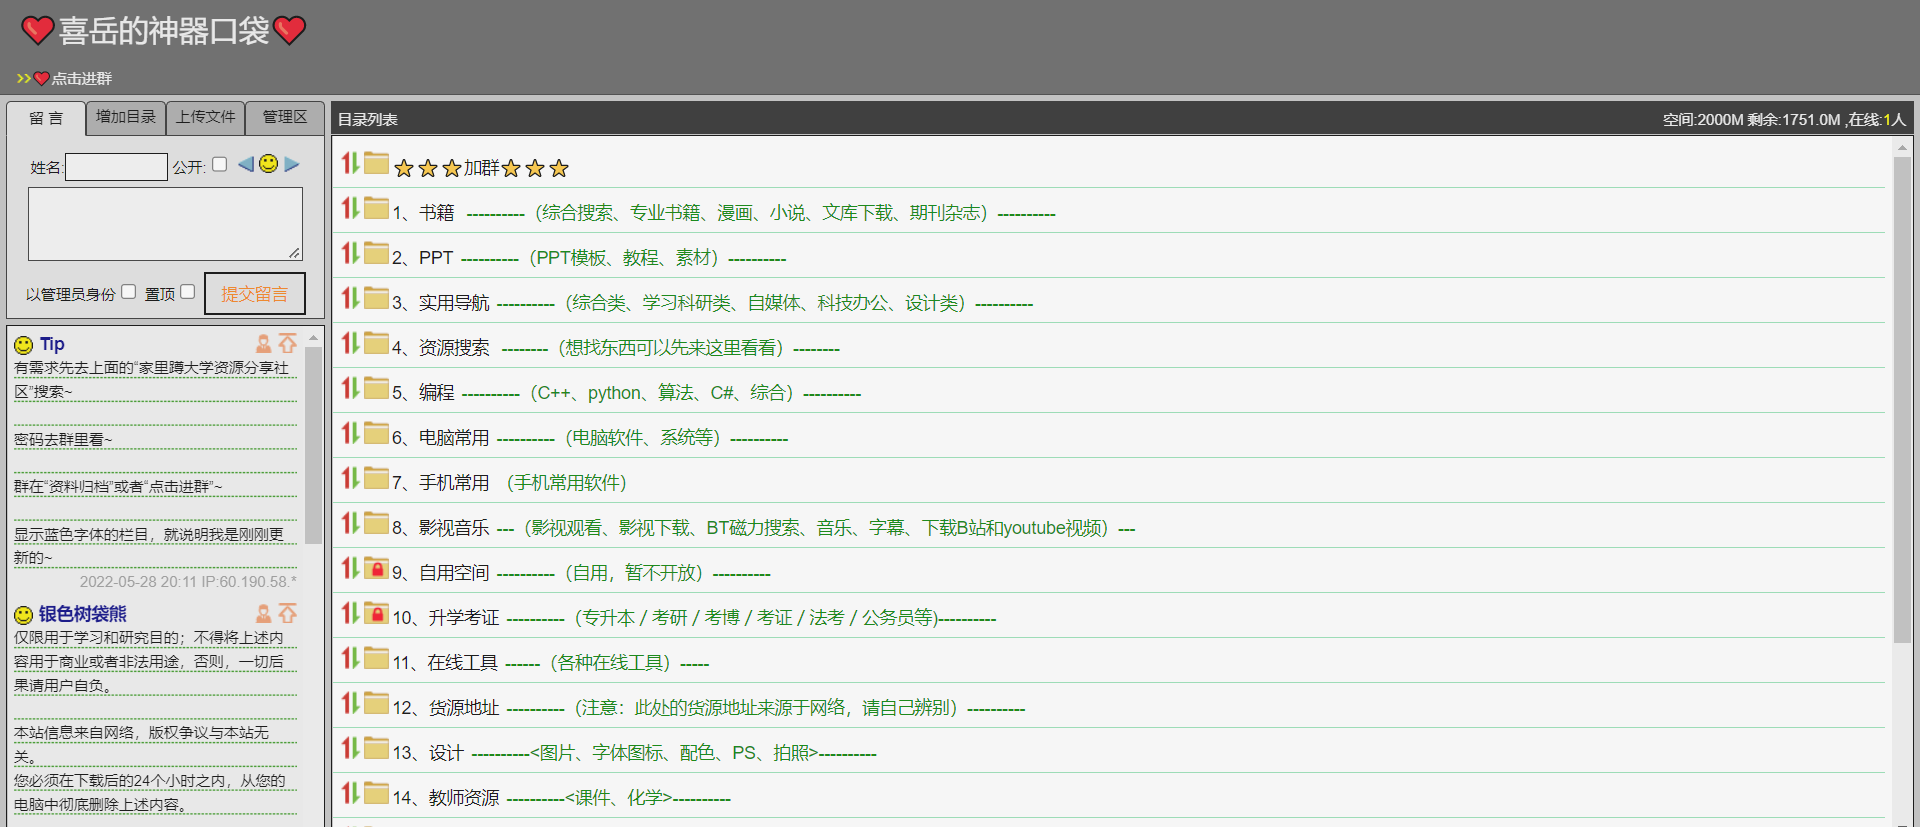This screenshot has height=827, width=1920.
Task: Check the 置顶 checkbox
Action: pyautogui.click(x=187, y=292)
